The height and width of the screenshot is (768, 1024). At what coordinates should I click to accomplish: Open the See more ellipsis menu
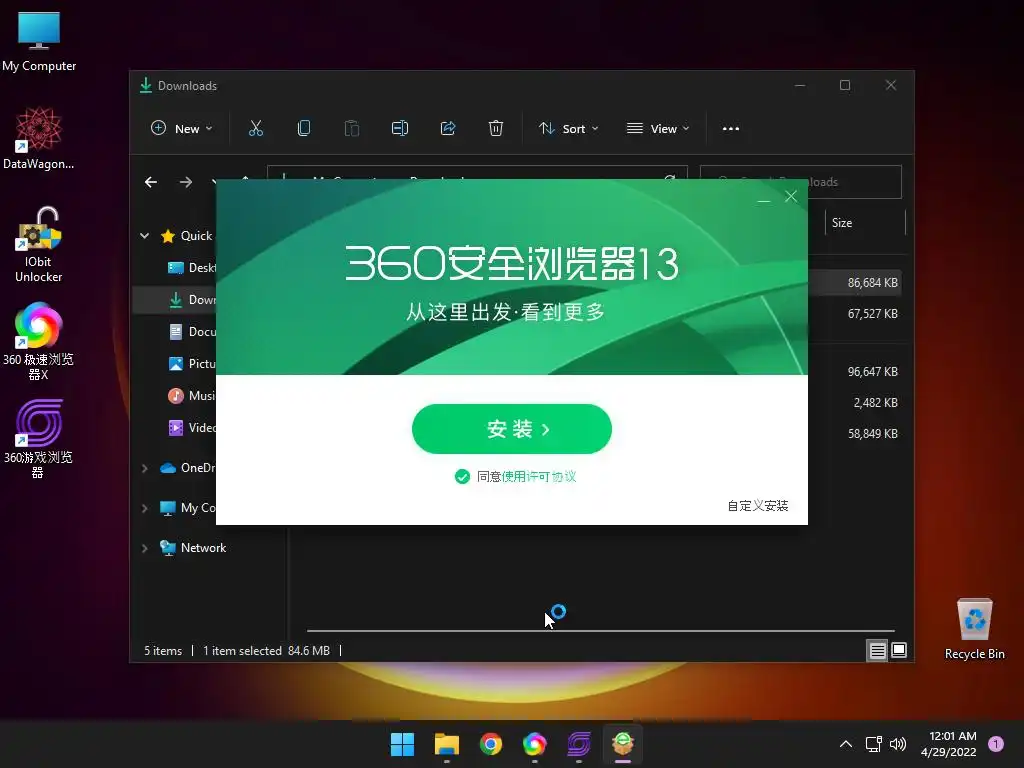click(731, 129)
